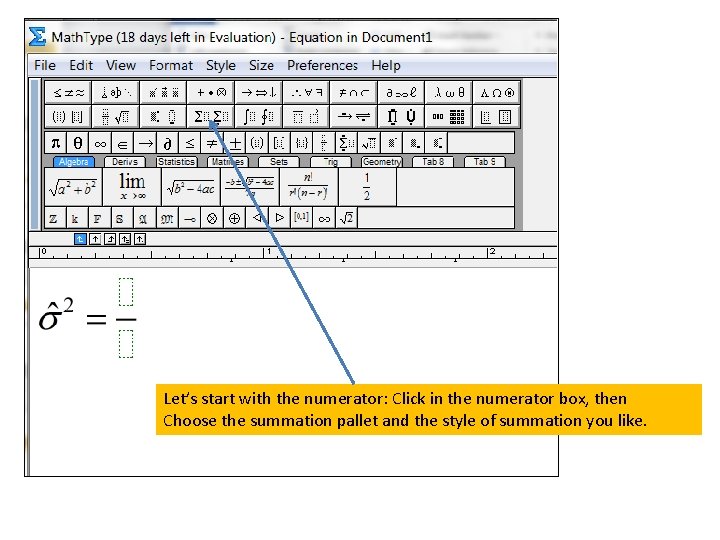
Task: Open the fraction and radical templates palette
Action: 116,117
